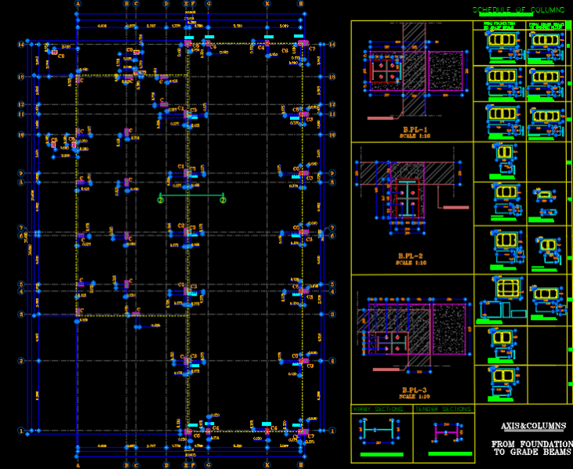Select the cyan Kirby H-section drawing
573x469 pixels.
tap(379, 431)
